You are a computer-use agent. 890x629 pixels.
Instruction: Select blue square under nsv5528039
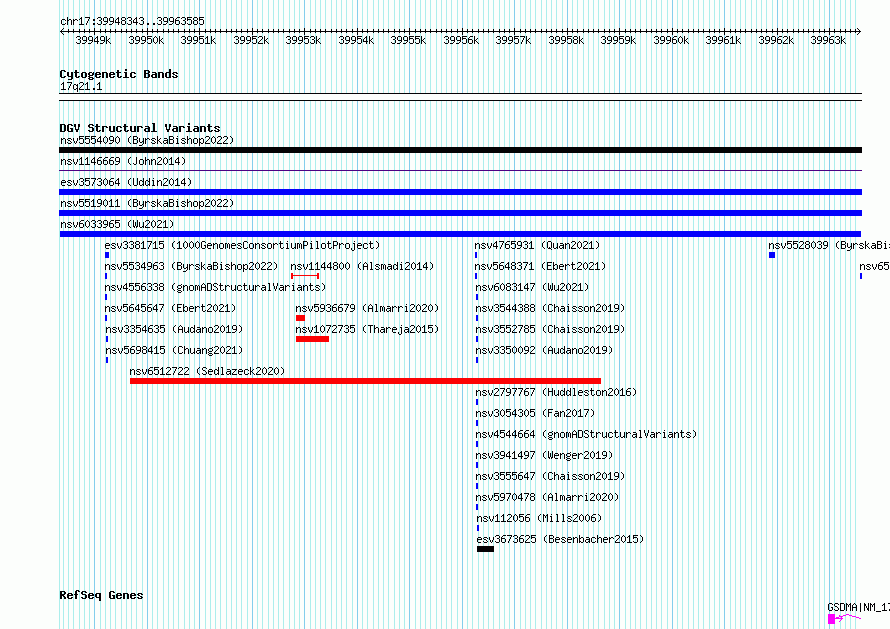[772, 255]
